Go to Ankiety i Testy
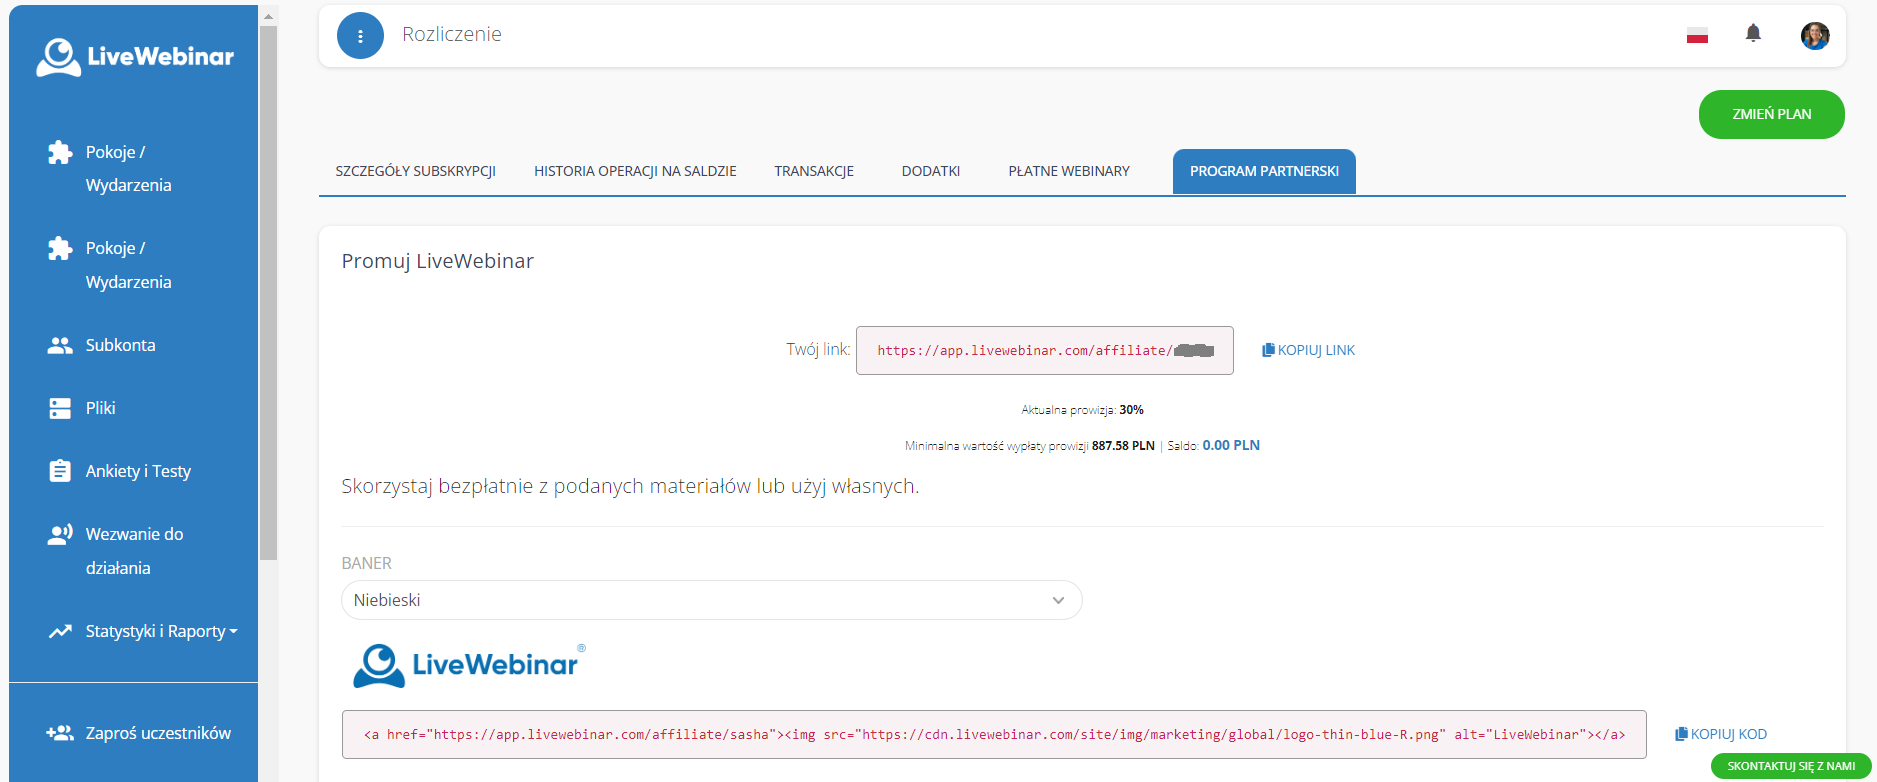The height and width of the screenshot is (782, 1877). point(137,471)
